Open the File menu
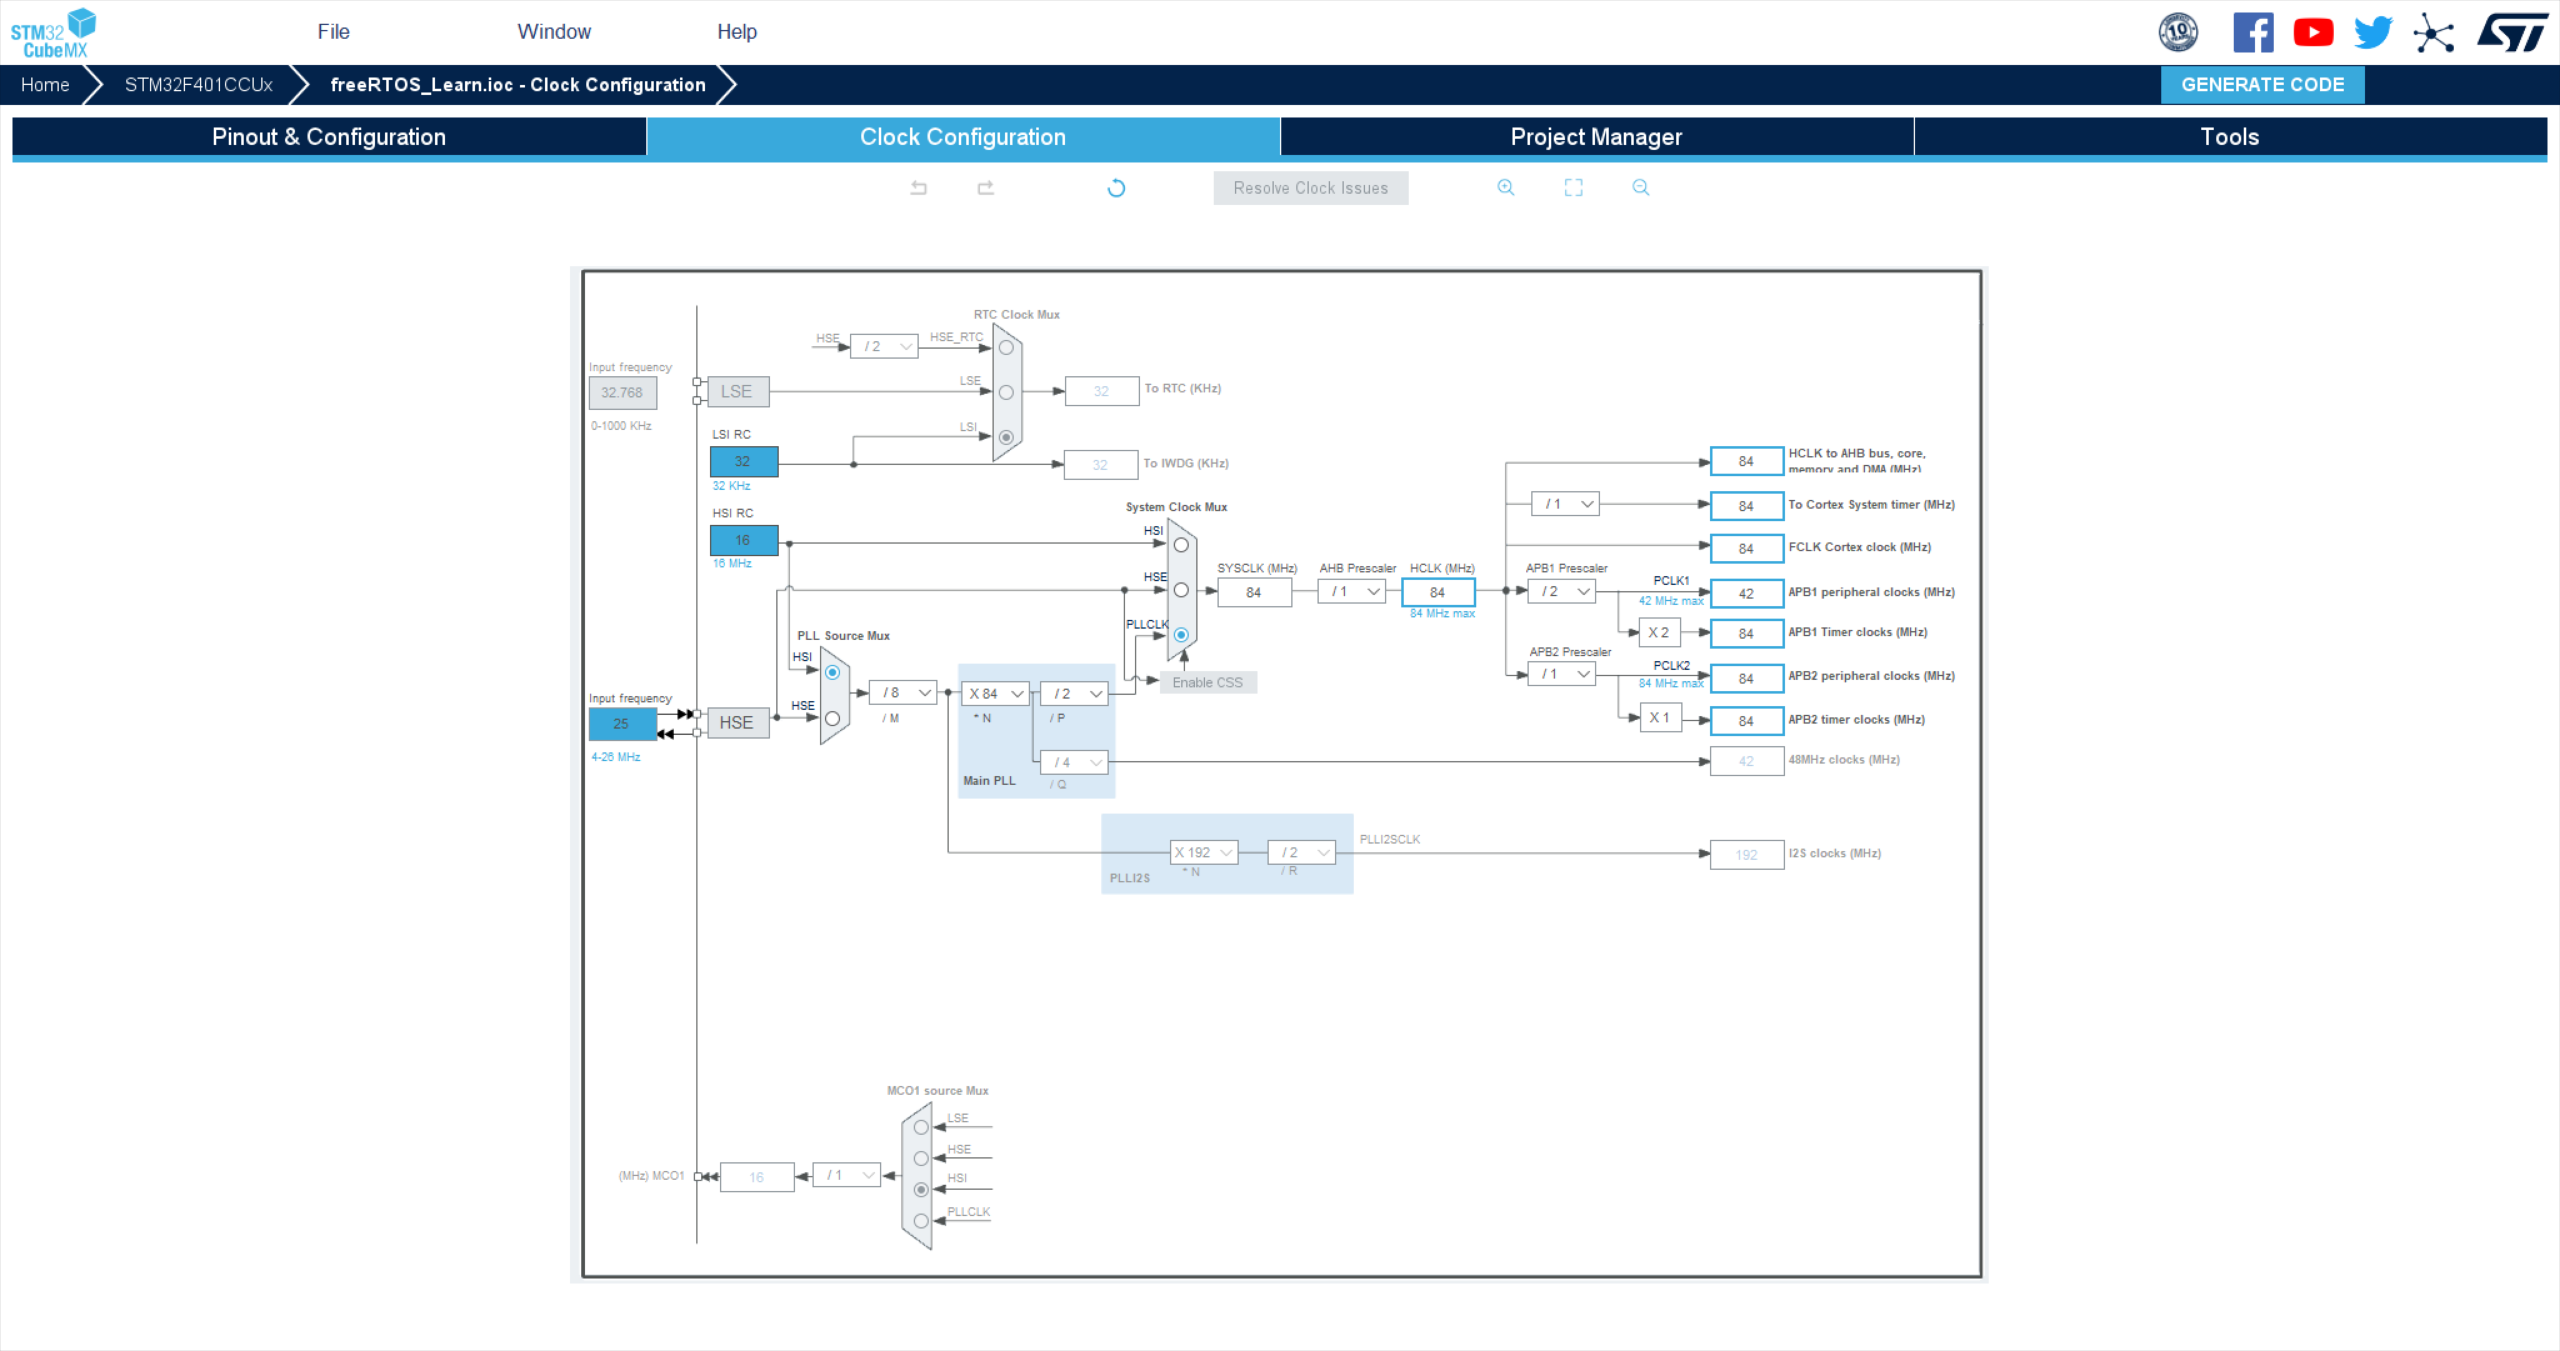Image resolution: width=2560 pixels, height=1351 pixels. [x=333, y=32]
